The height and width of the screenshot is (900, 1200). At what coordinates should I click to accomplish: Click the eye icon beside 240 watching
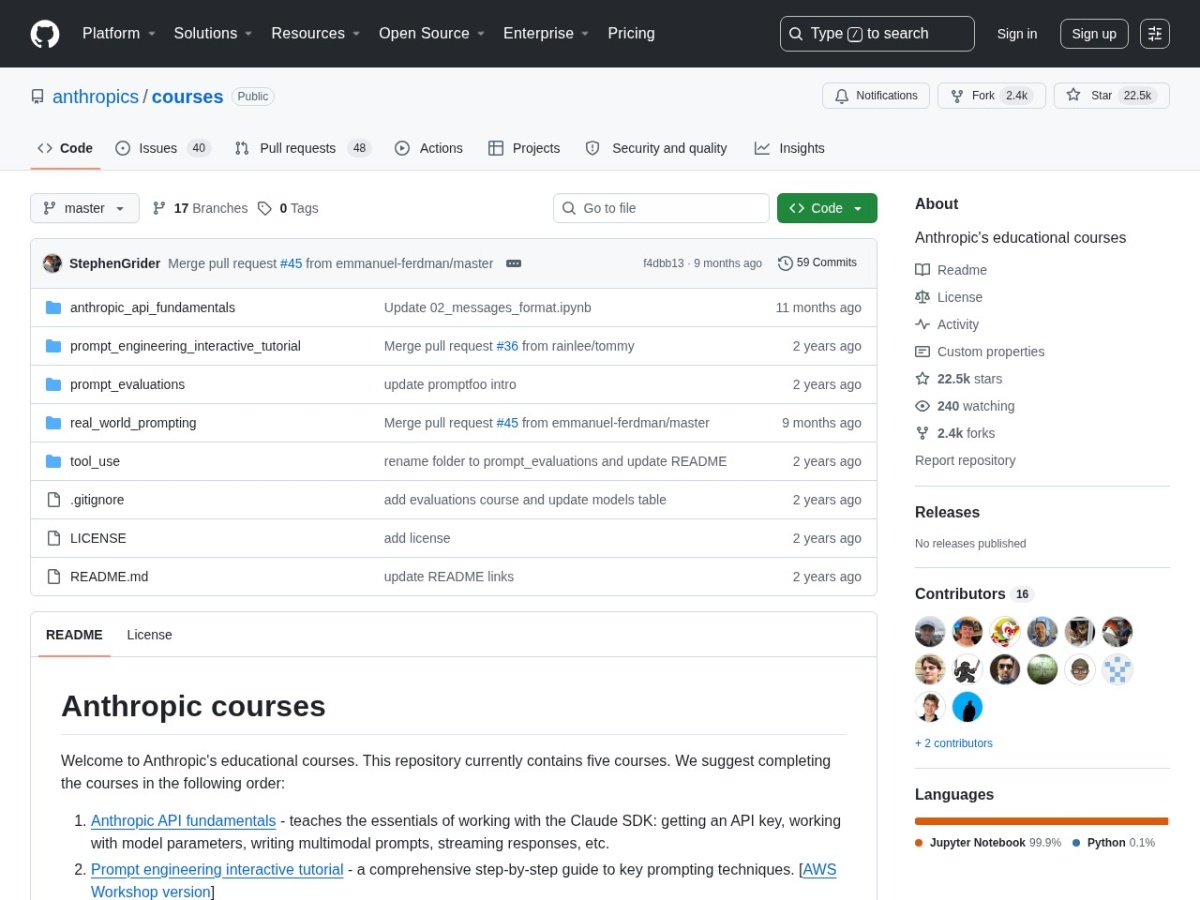(922, 406)
